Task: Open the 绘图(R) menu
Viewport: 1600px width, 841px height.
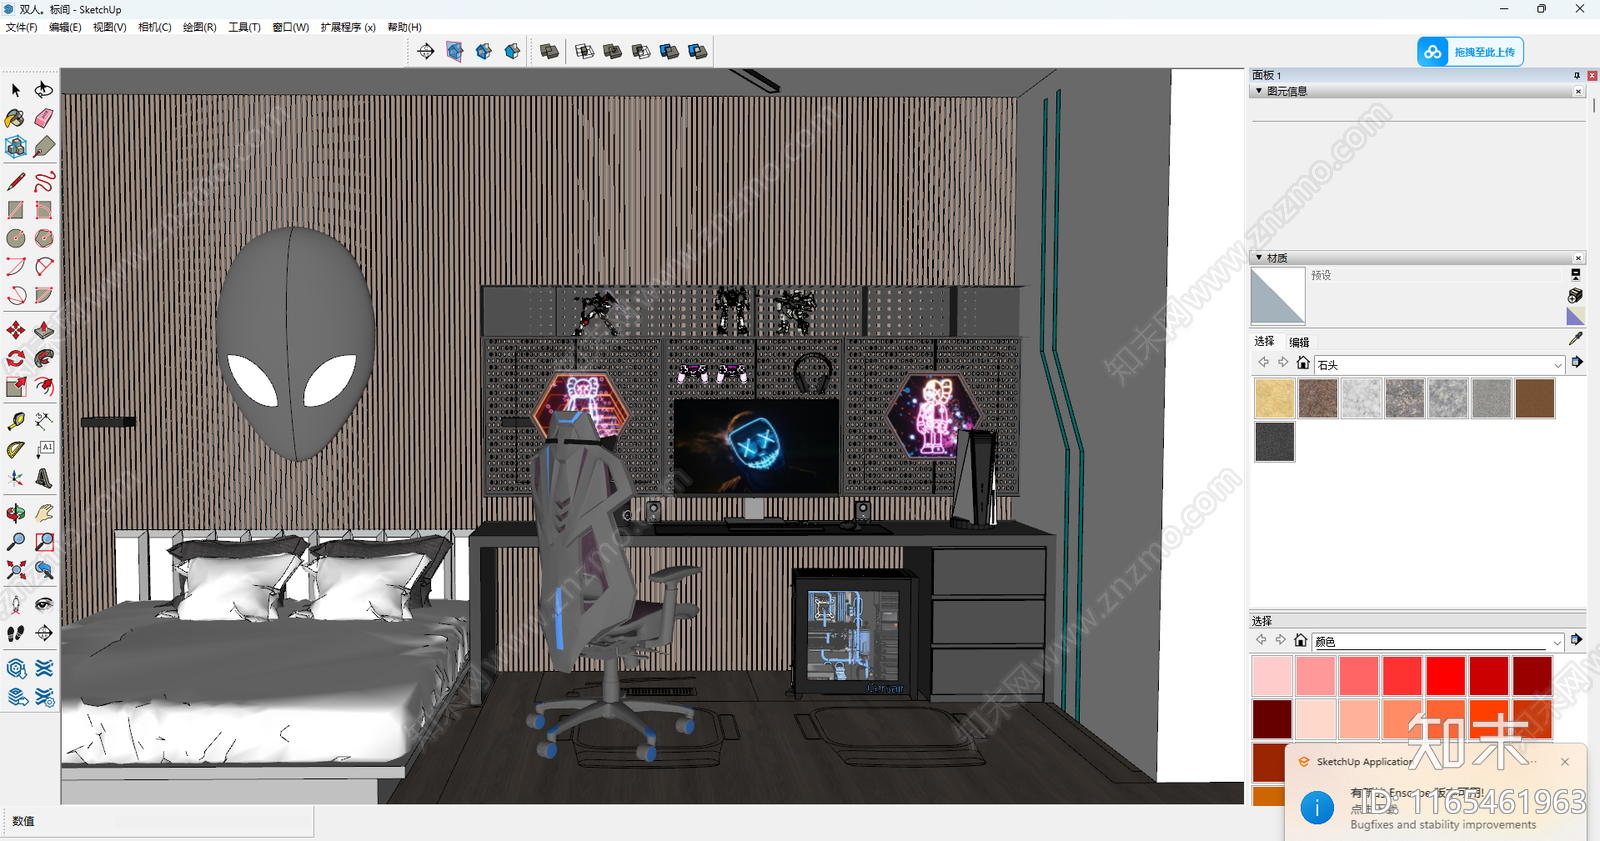Action: tap(200, 27)
